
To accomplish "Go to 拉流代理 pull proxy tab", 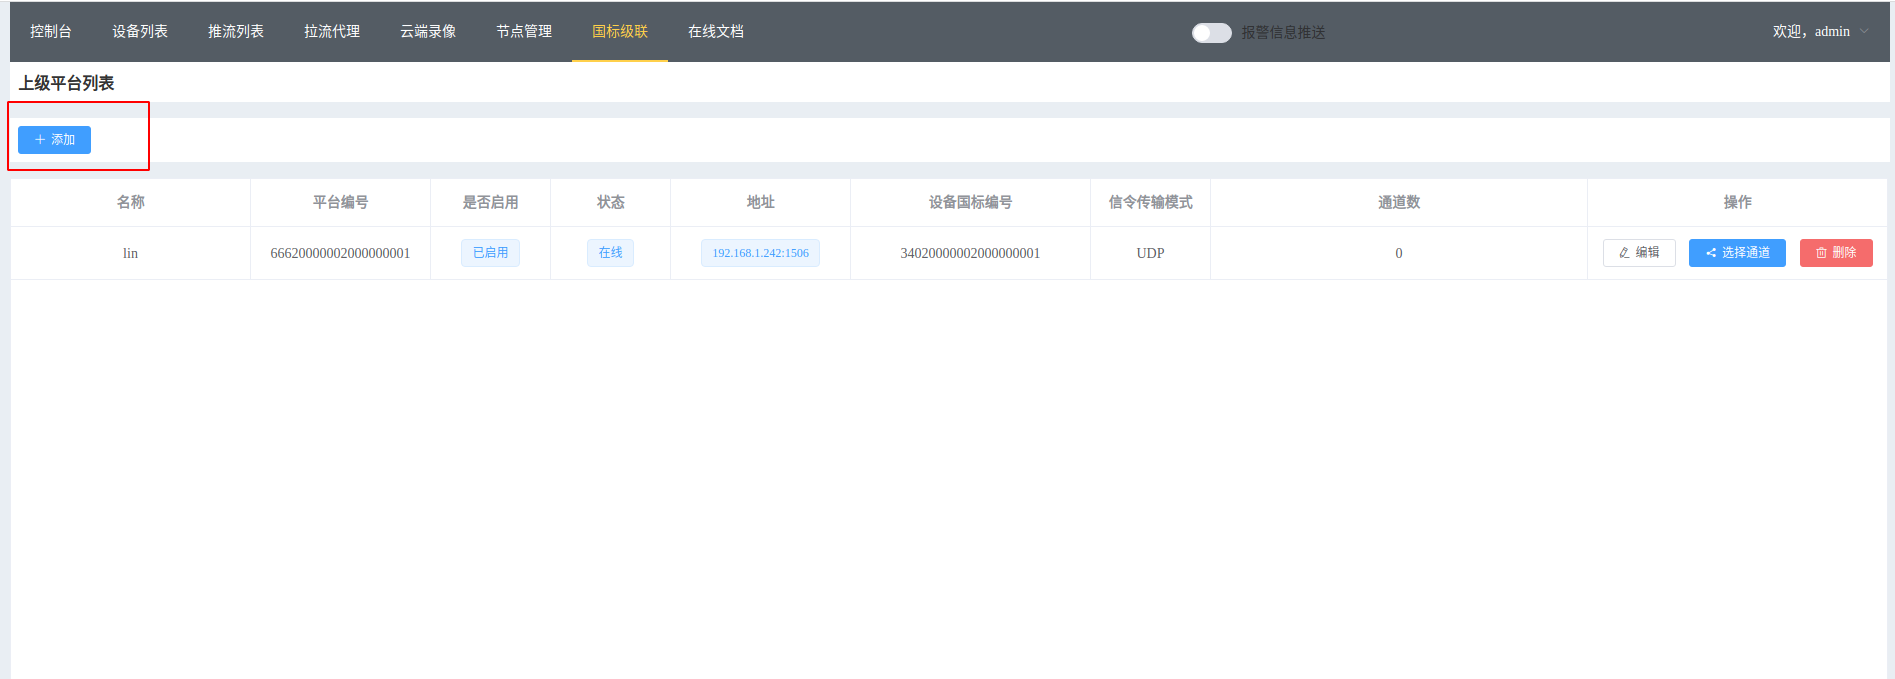I will click(332, 32).
